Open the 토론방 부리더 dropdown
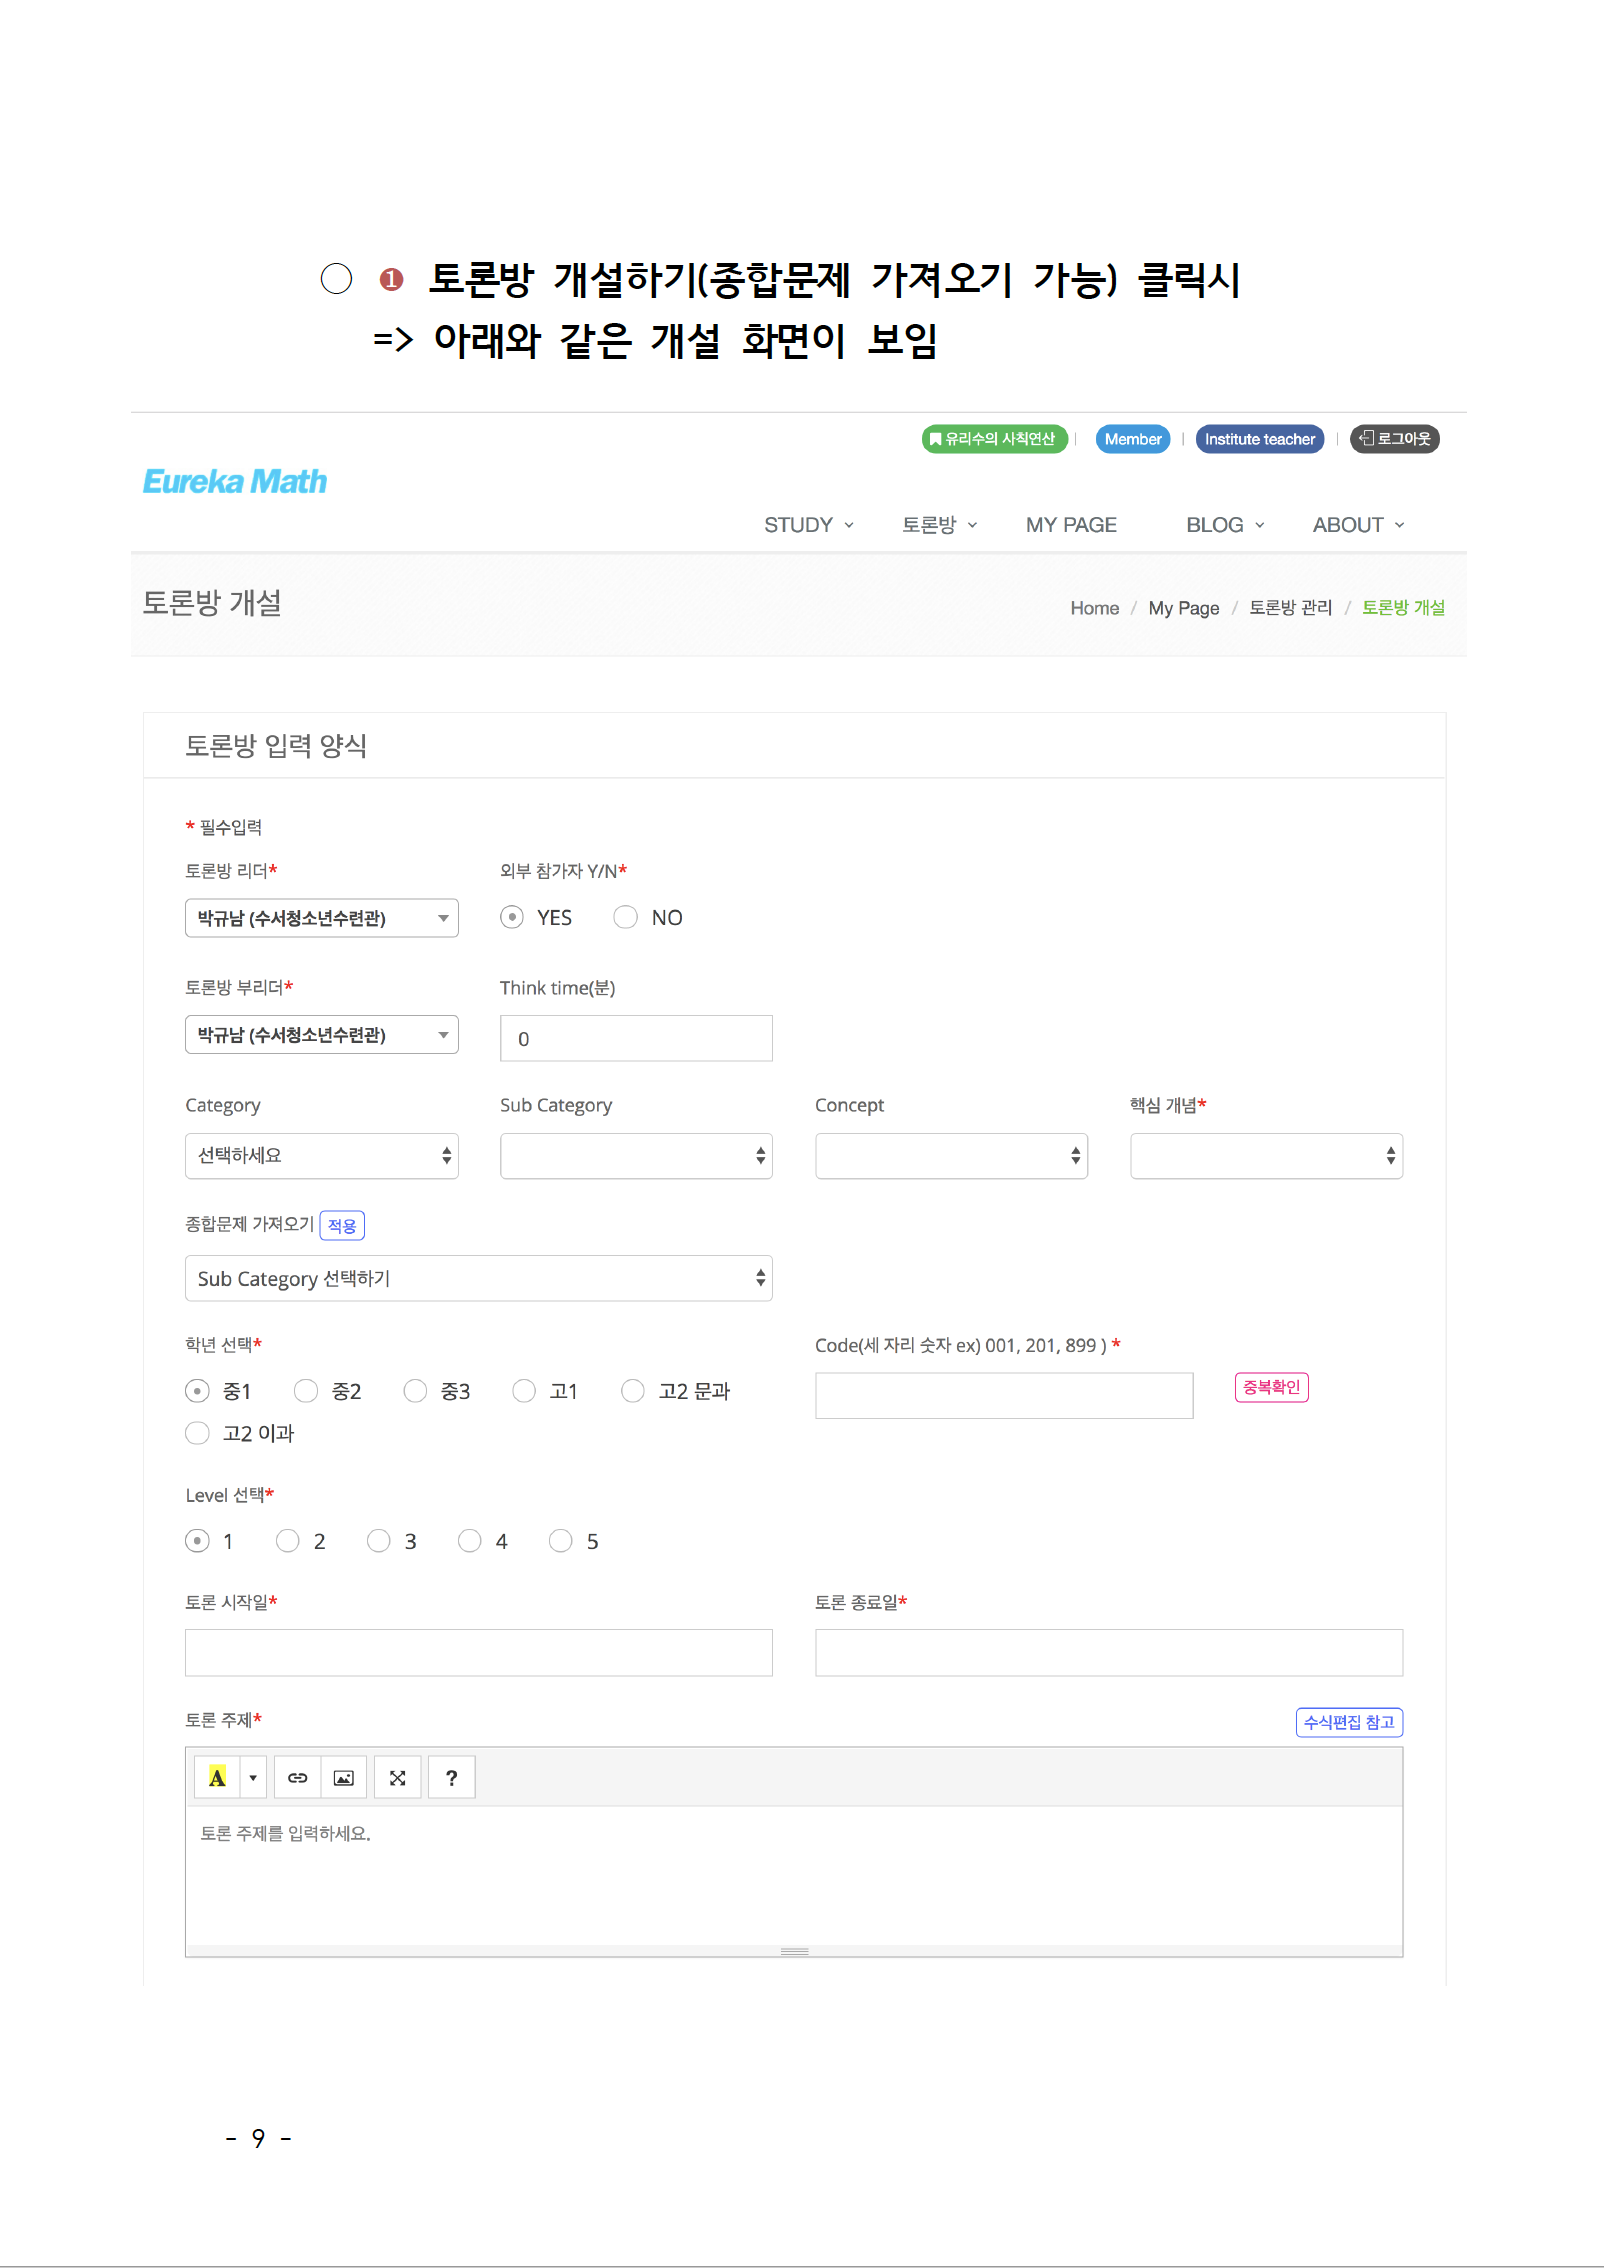The image size is (1604, 2268). pos(321,1035)
